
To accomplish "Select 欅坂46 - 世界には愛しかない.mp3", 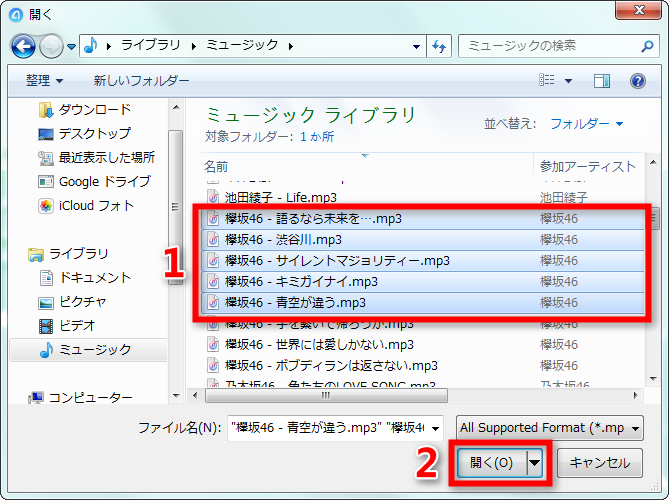I will click(319, 344).
